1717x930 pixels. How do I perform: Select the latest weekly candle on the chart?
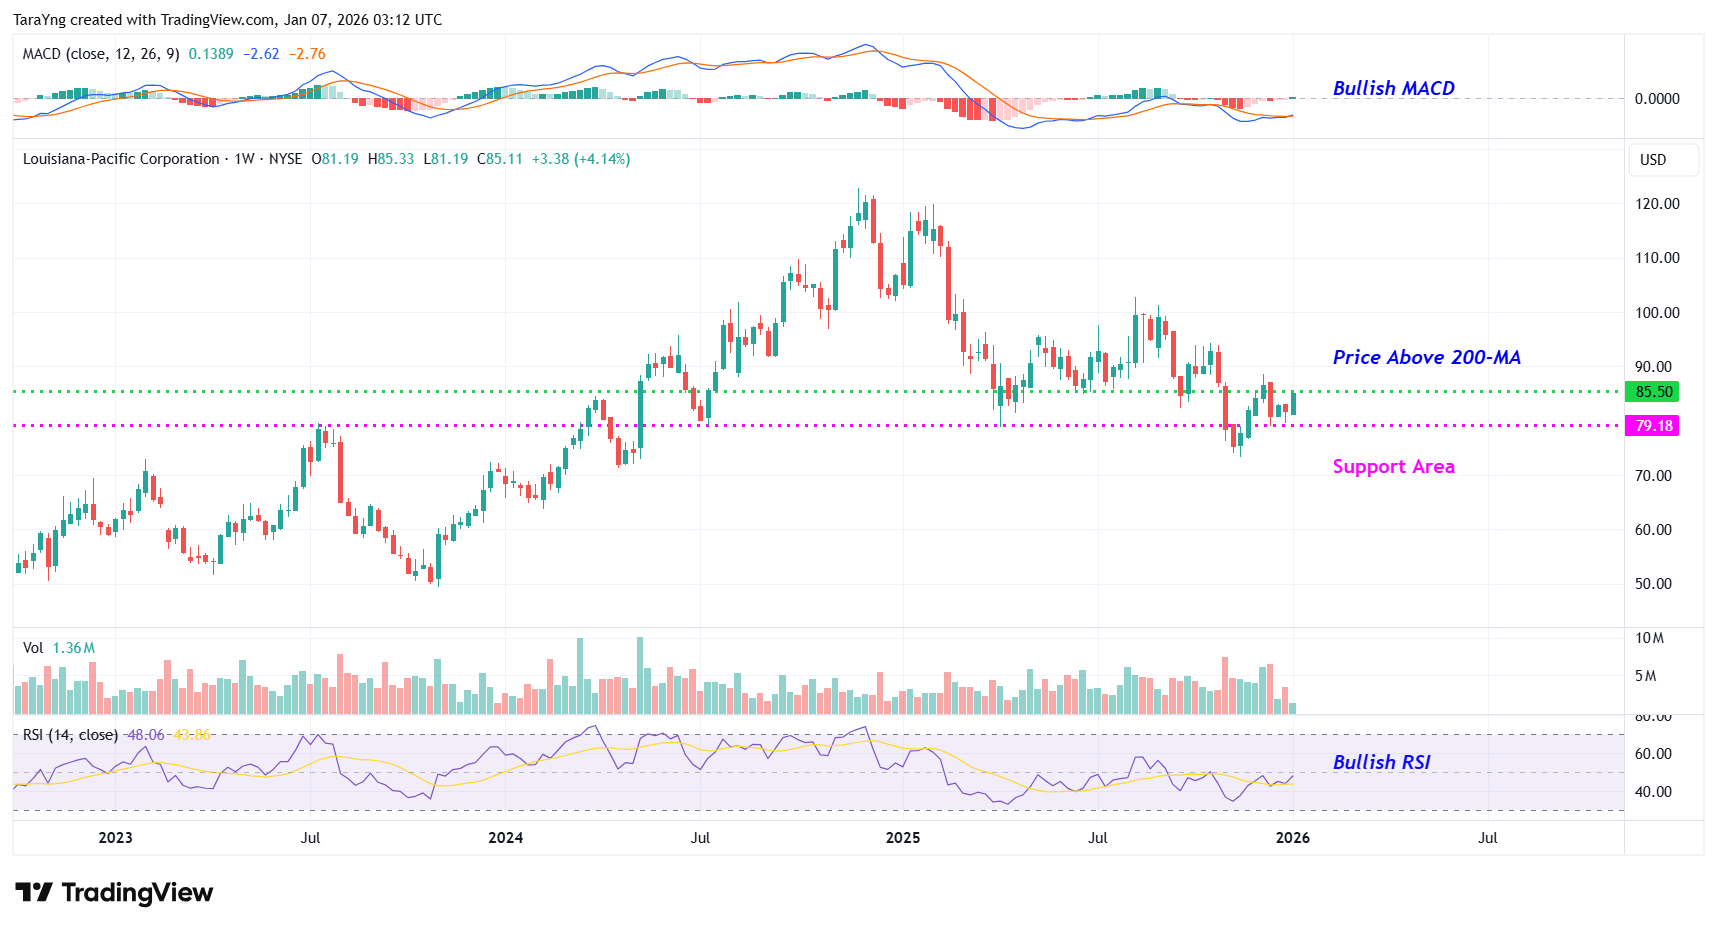1293,403
